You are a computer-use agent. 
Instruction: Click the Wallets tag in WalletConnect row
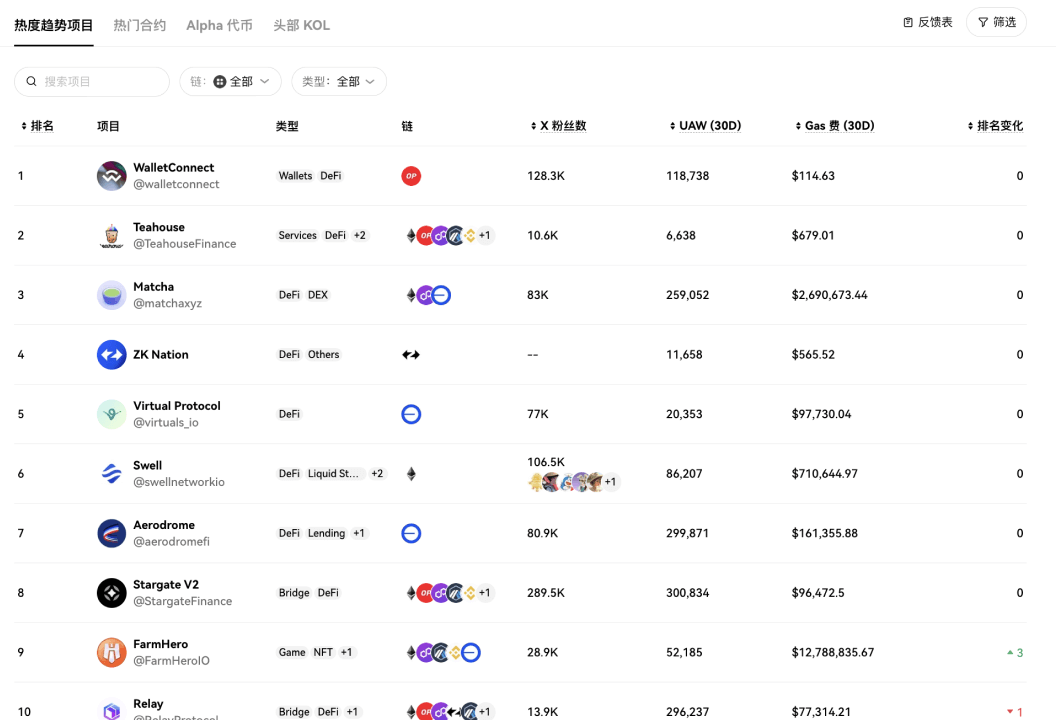click(296, 176)
